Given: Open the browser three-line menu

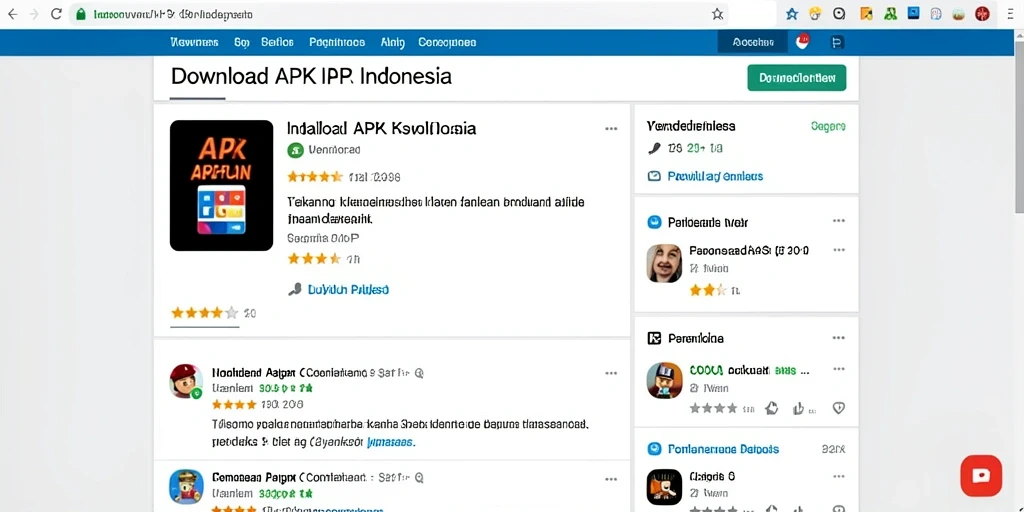Looking at the screenshot, I should (x=1011, y=14).
